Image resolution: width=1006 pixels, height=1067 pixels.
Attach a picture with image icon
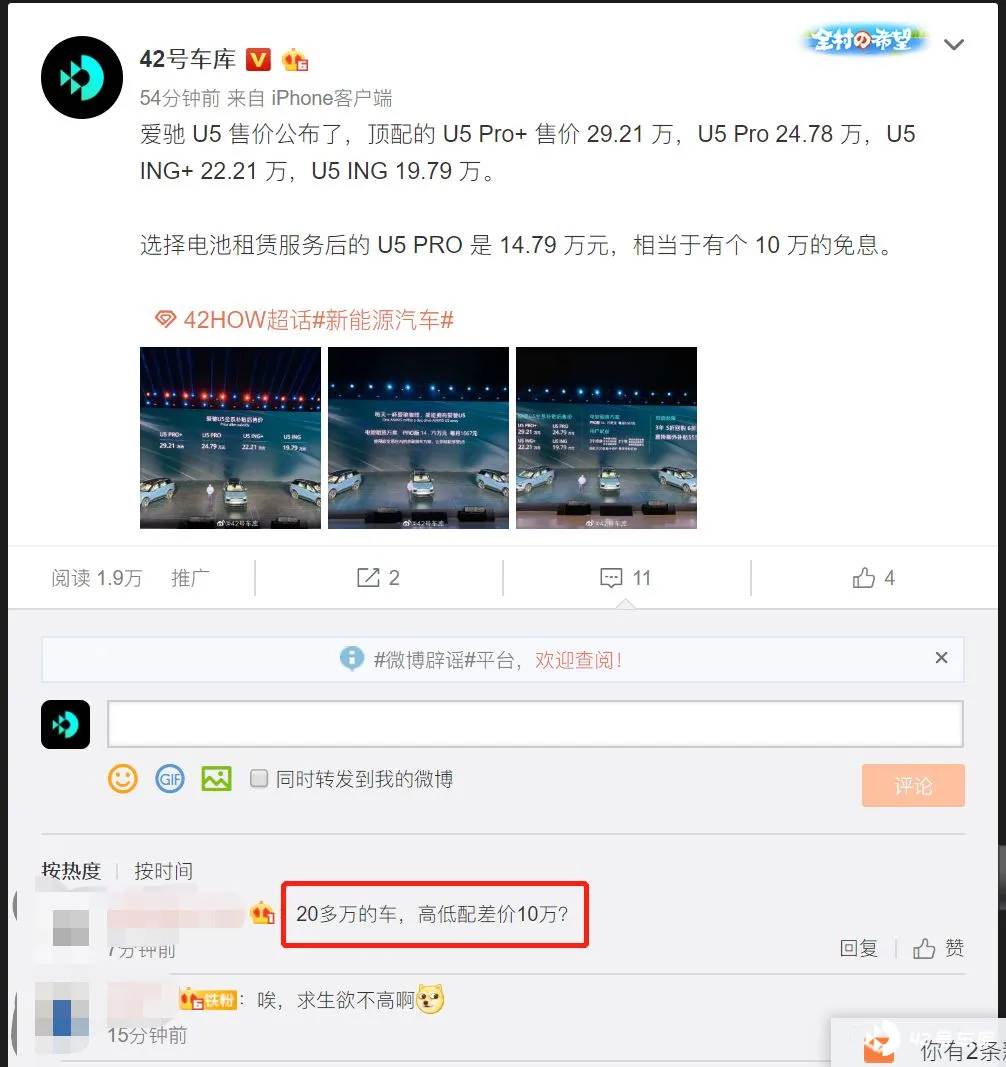(216, 778)
